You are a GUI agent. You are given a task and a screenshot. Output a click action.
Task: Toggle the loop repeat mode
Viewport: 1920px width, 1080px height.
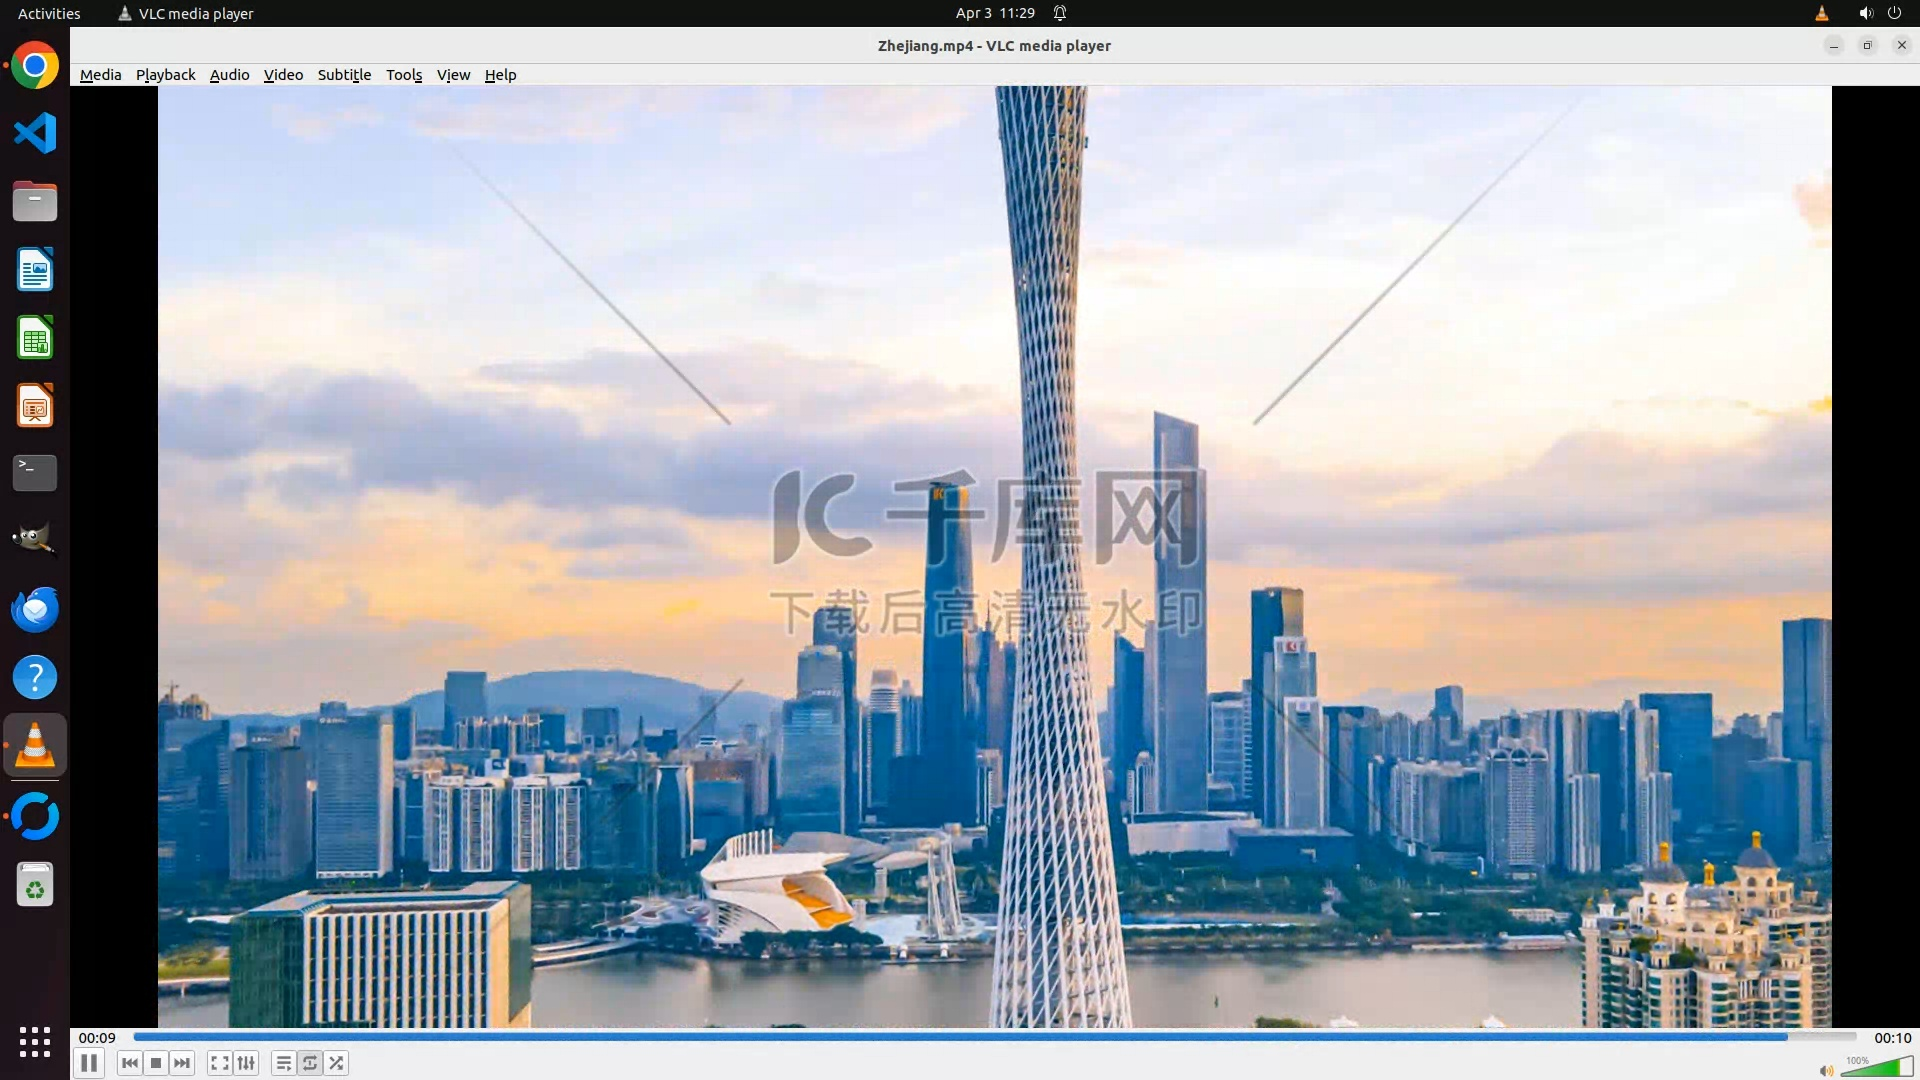pos(310,1063)
